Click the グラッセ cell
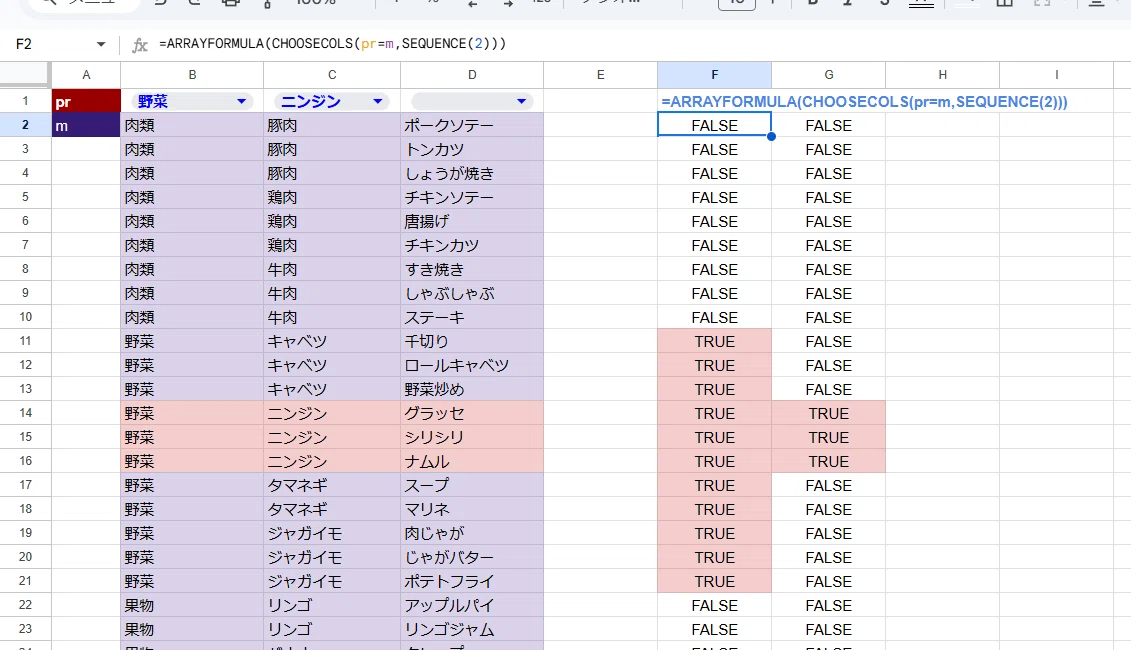This screenshot has width=1131, height=650. coord(472,413)
